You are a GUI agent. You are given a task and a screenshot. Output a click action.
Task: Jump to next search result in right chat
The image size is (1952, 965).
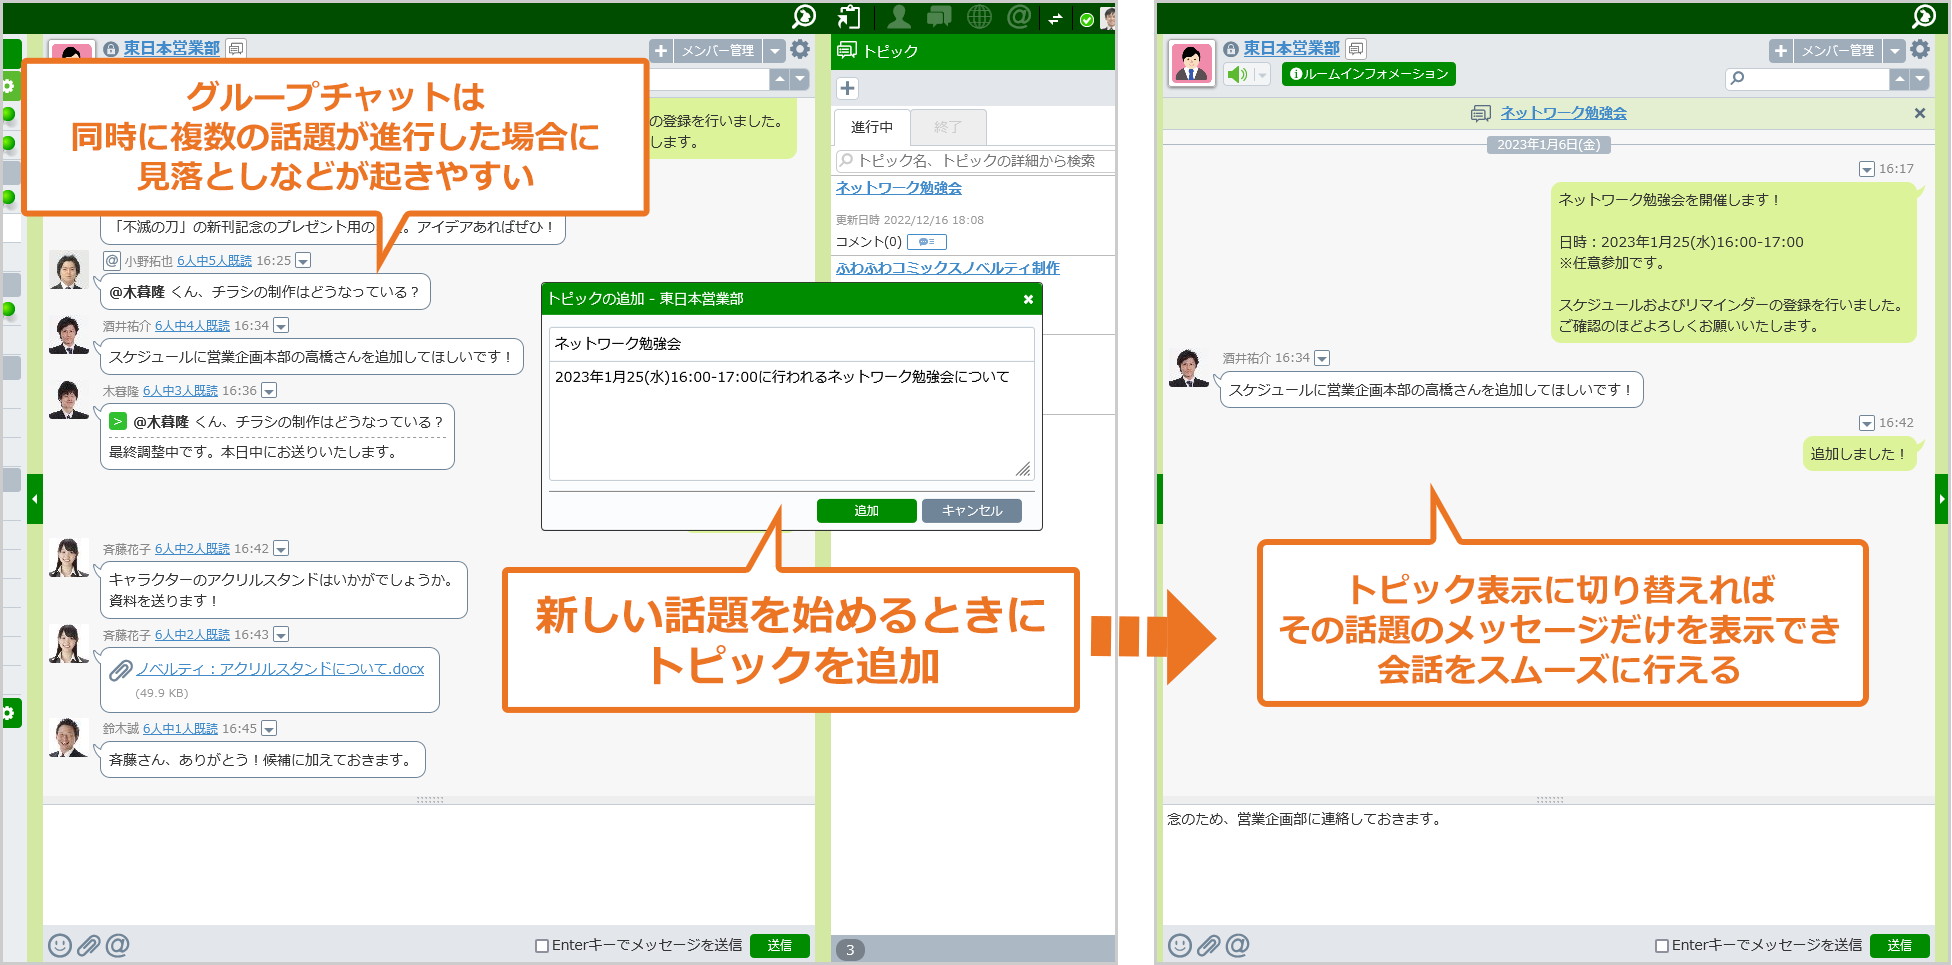click(x=1920, y=78)
